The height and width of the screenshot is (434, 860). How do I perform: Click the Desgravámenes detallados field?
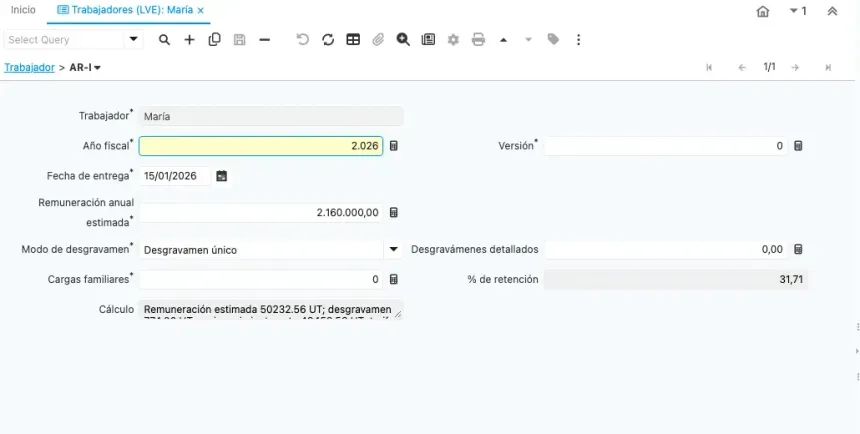pos(666,249)
